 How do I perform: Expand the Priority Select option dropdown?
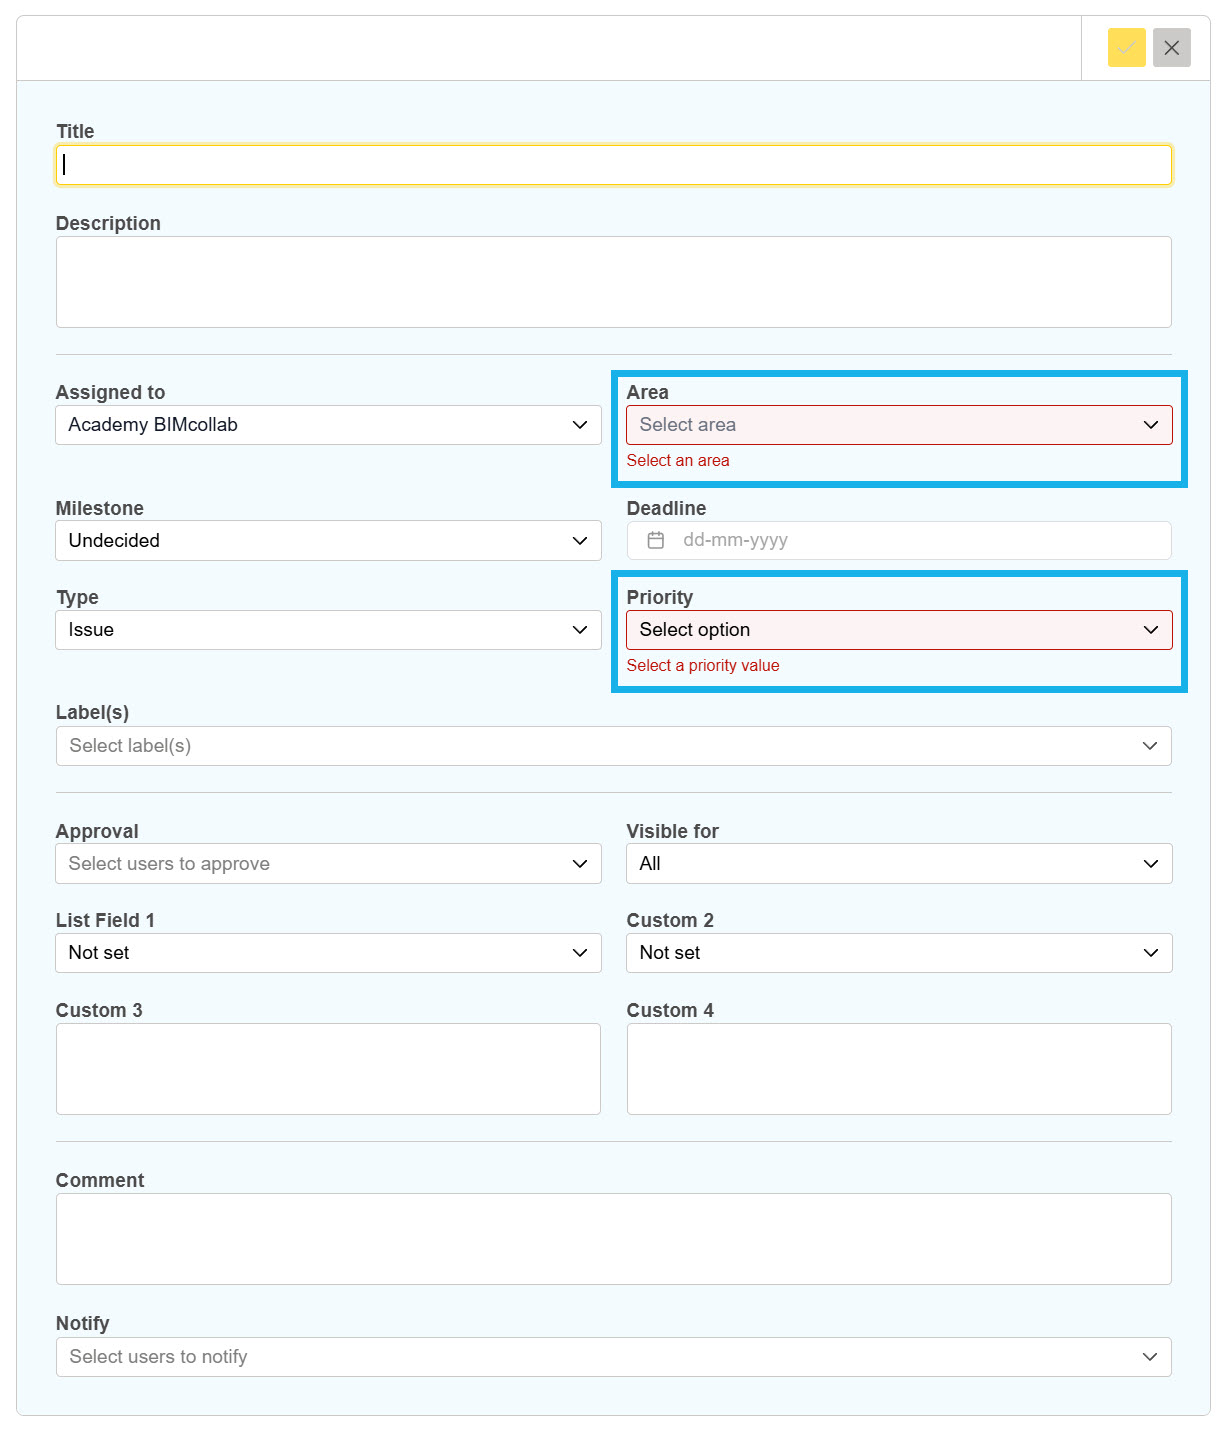(899, 630)
